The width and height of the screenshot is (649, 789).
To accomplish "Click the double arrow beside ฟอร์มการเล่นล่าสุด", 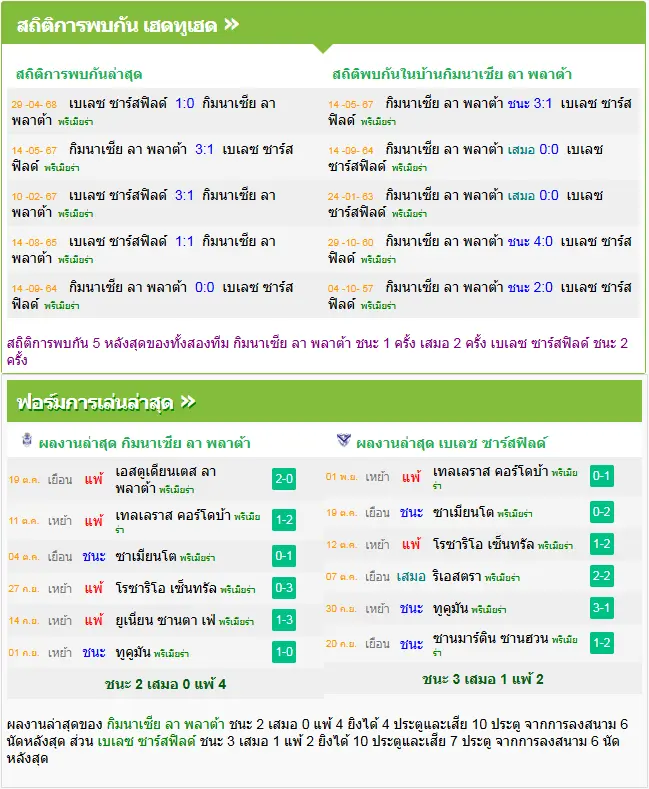I will click(188, 402).
